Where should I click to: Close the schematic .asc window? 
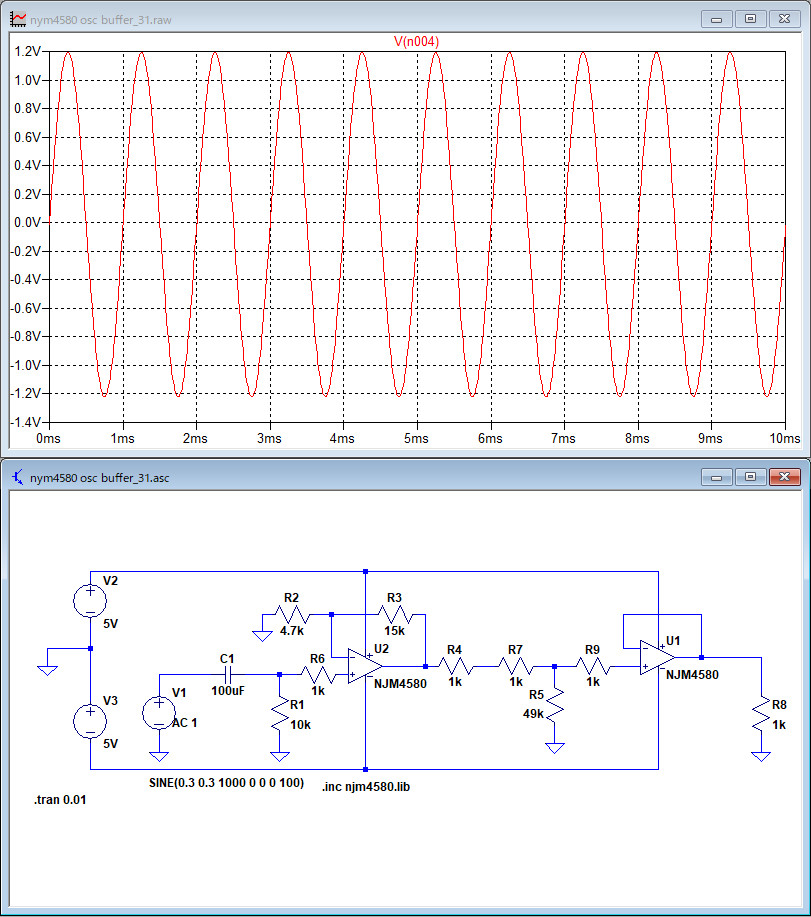(784, 477)
